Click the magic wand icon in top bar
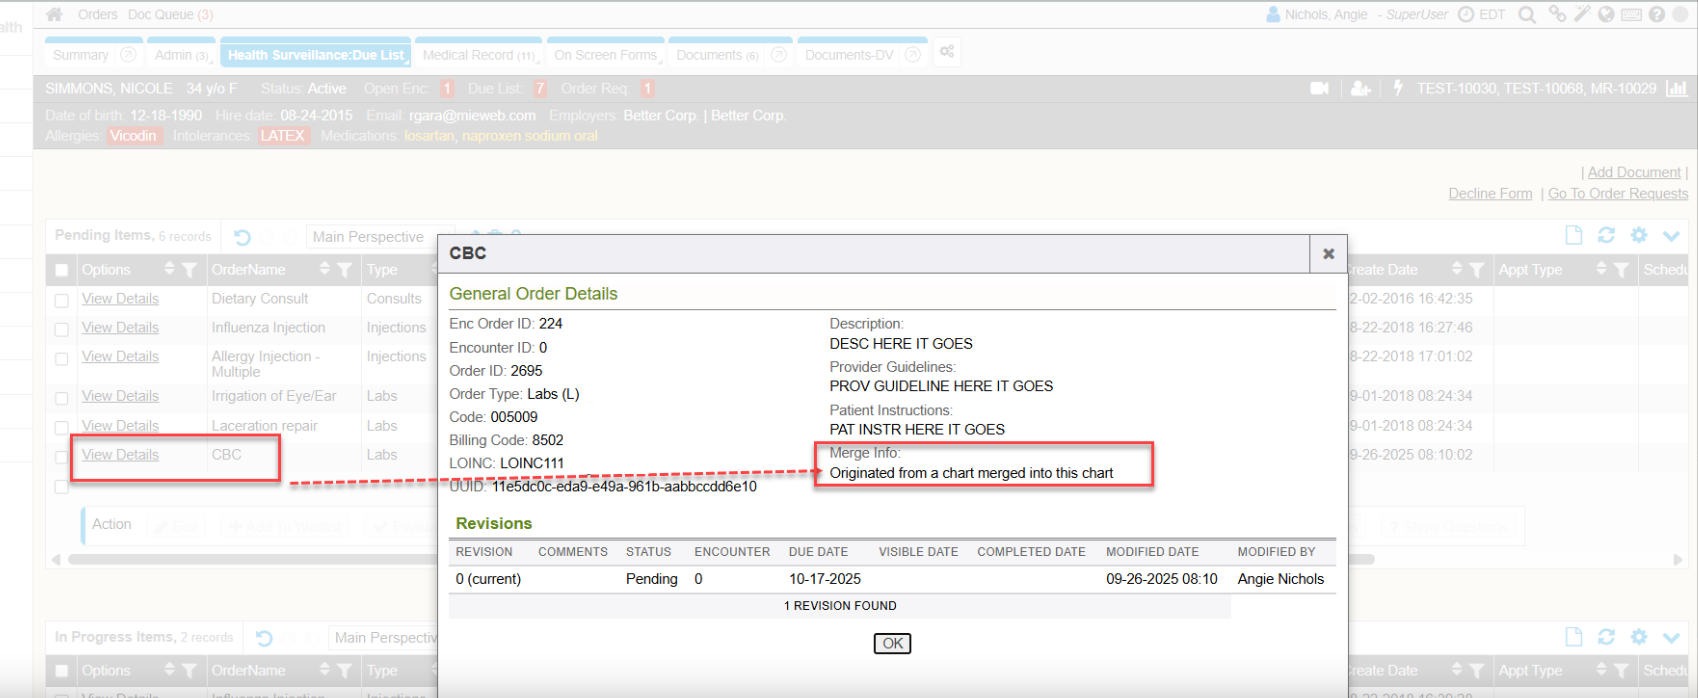The width and height of the screenshot is (1698, 698). (1582, 15)
